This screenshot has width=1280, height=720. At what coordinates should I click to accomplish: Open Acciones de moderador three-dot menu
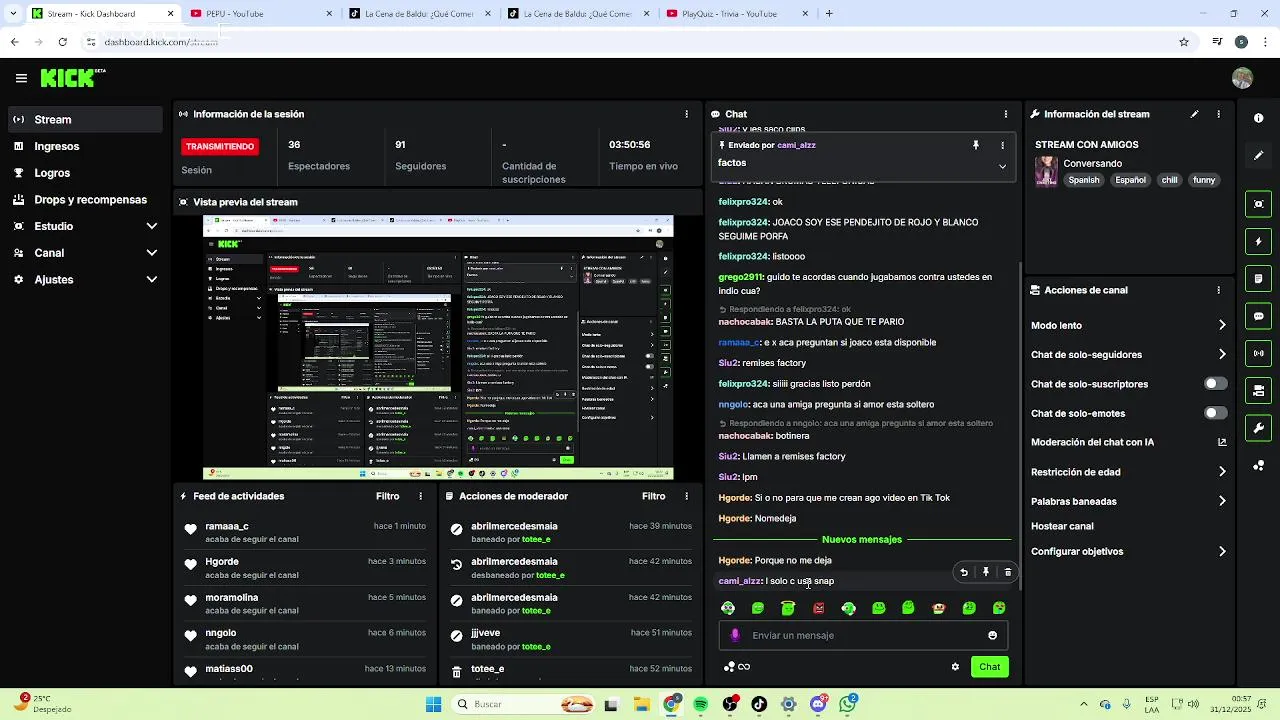point(686,496)
